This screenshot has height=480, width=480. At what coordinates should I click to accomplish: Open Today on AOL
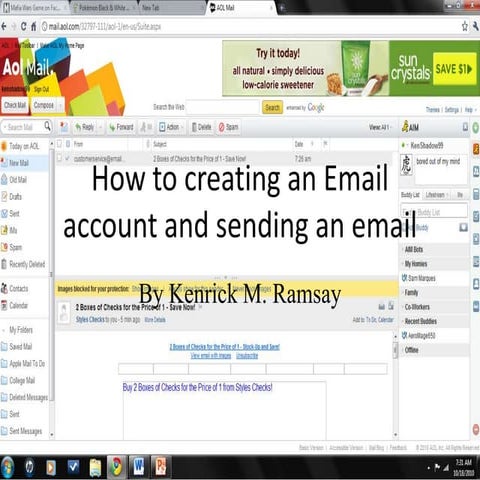(24, 146)
